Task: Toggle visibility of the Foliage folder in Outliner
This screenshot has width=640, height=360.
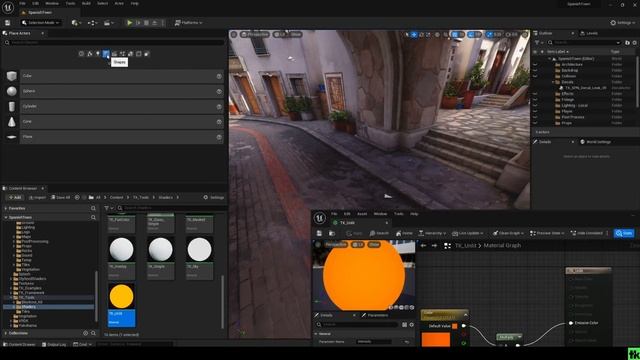Action: 535,100
